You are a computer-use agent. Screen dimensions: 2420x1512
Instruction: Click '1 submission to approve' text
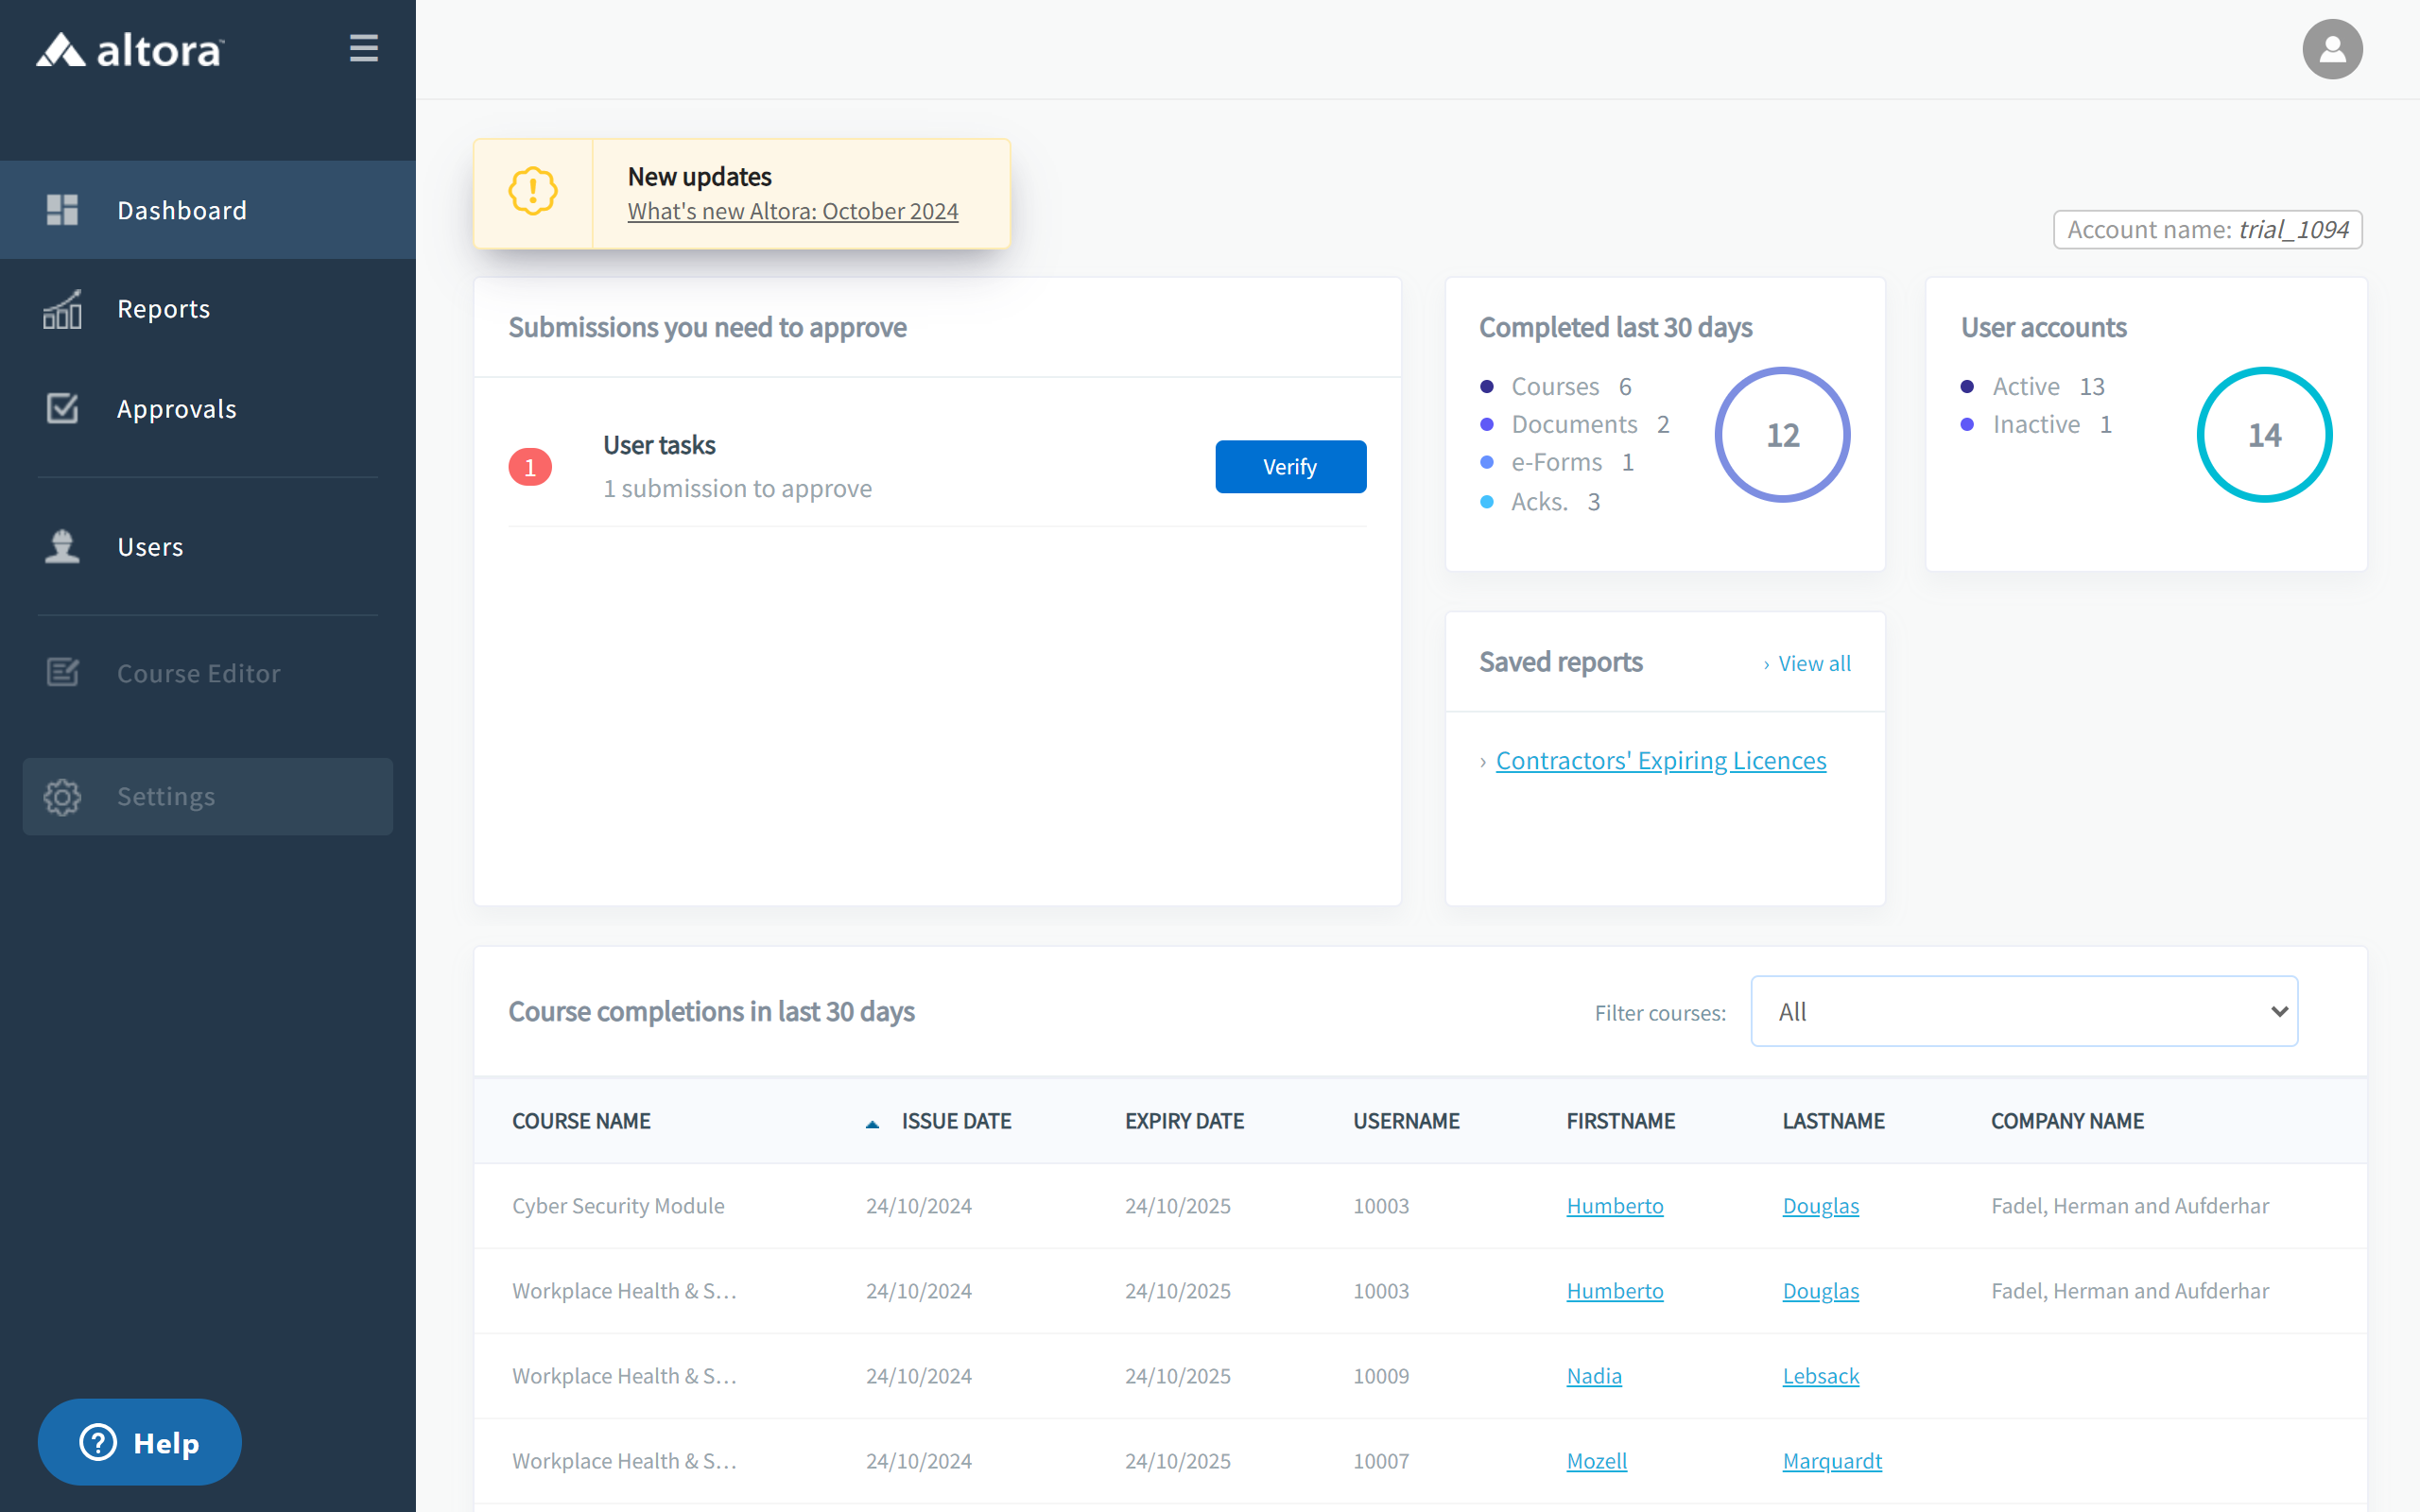click(737, 488)
